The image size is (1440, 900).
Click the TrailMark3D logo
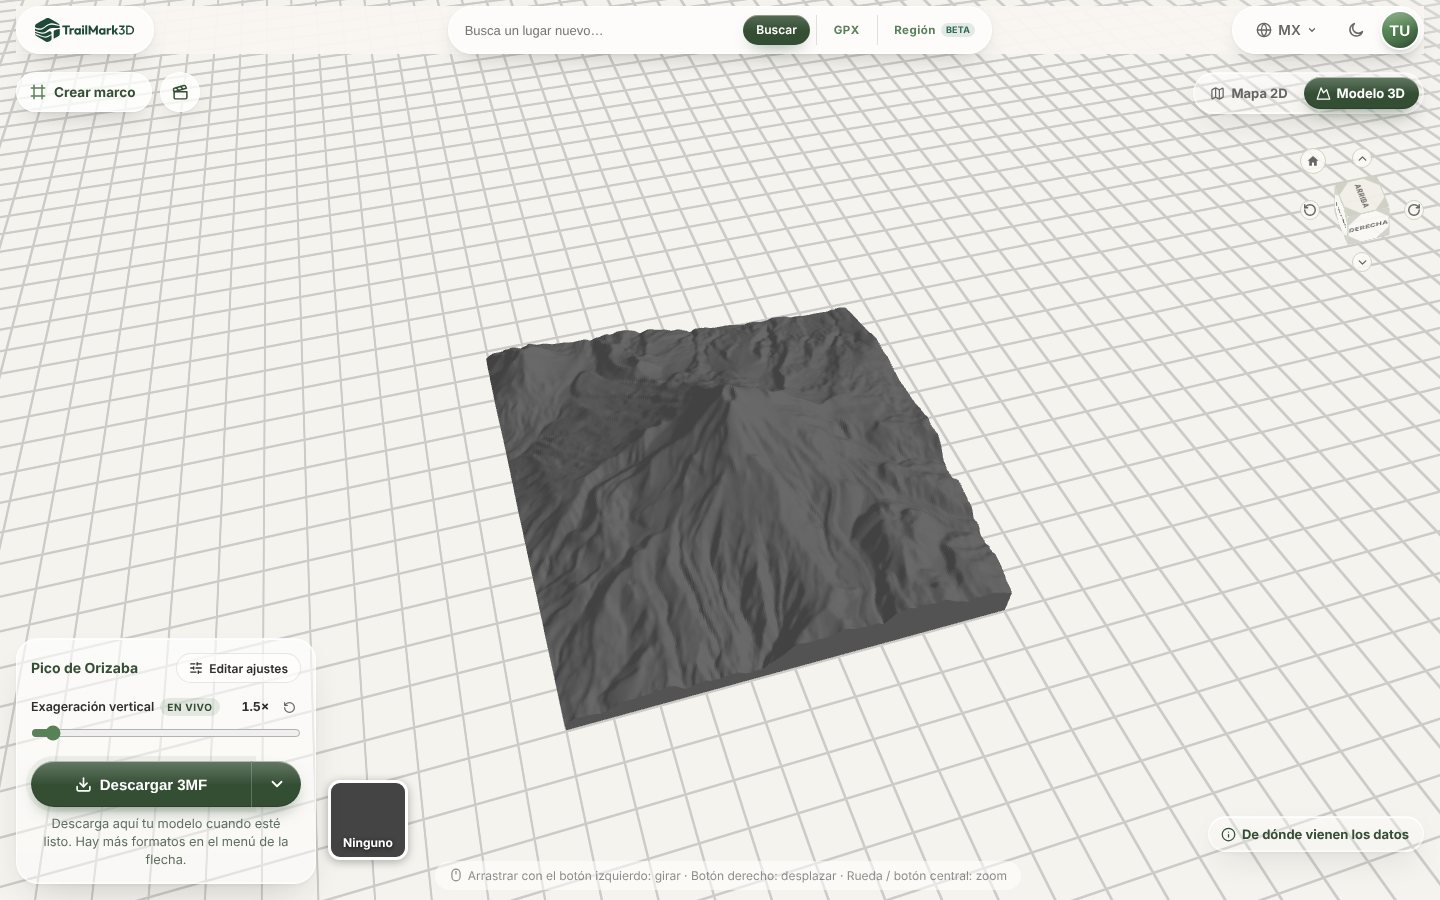pyautogui.click(x=84, y=30)
